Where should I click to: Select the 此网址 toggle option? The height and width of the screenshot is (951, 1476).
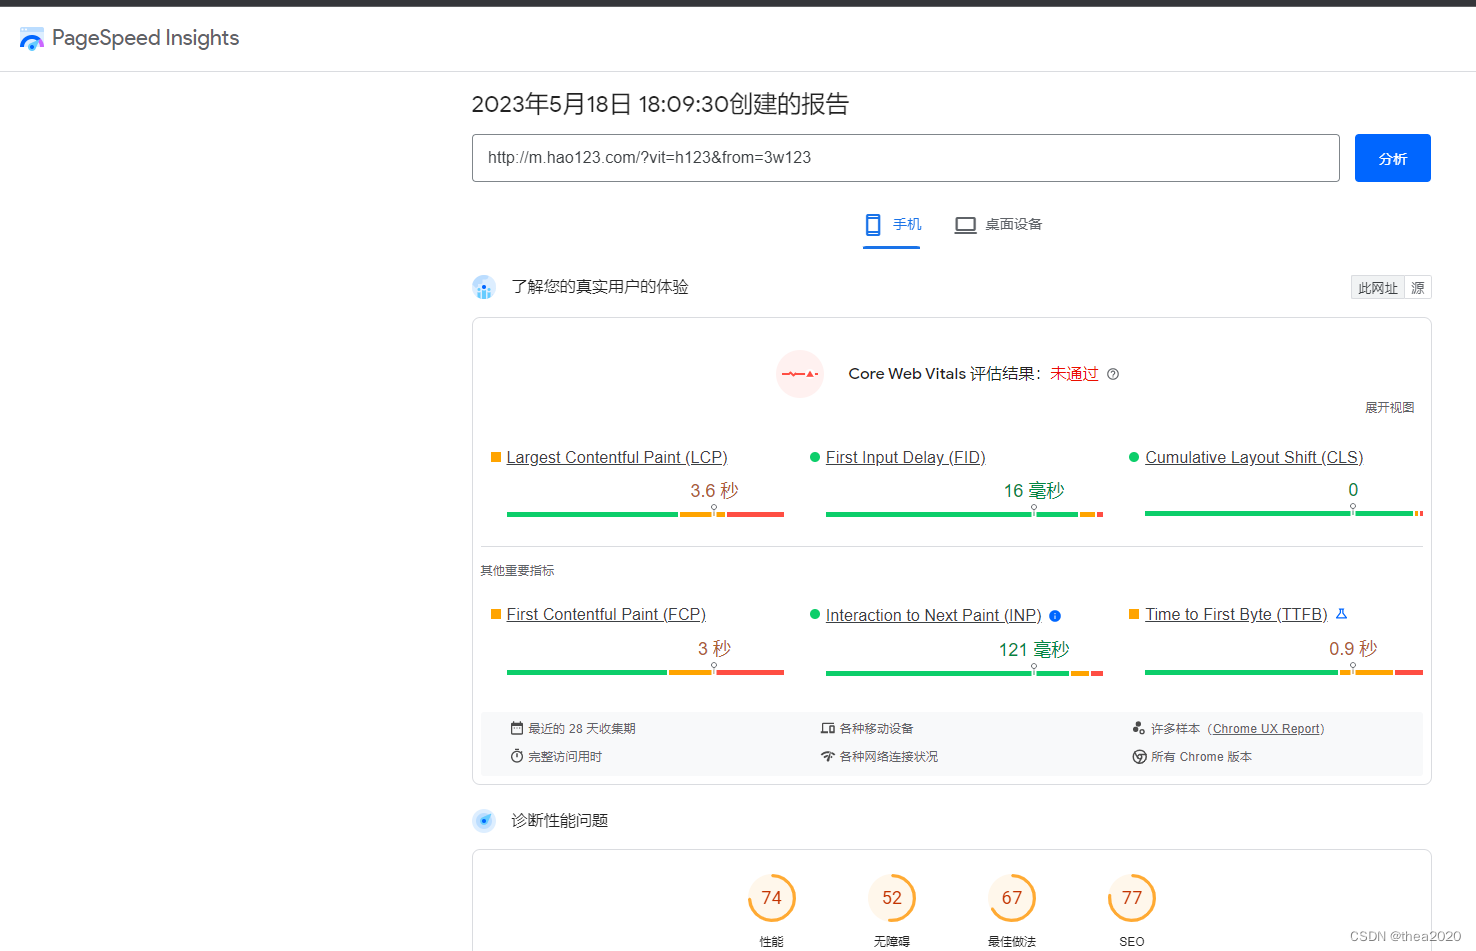(x=1377, y=288)
